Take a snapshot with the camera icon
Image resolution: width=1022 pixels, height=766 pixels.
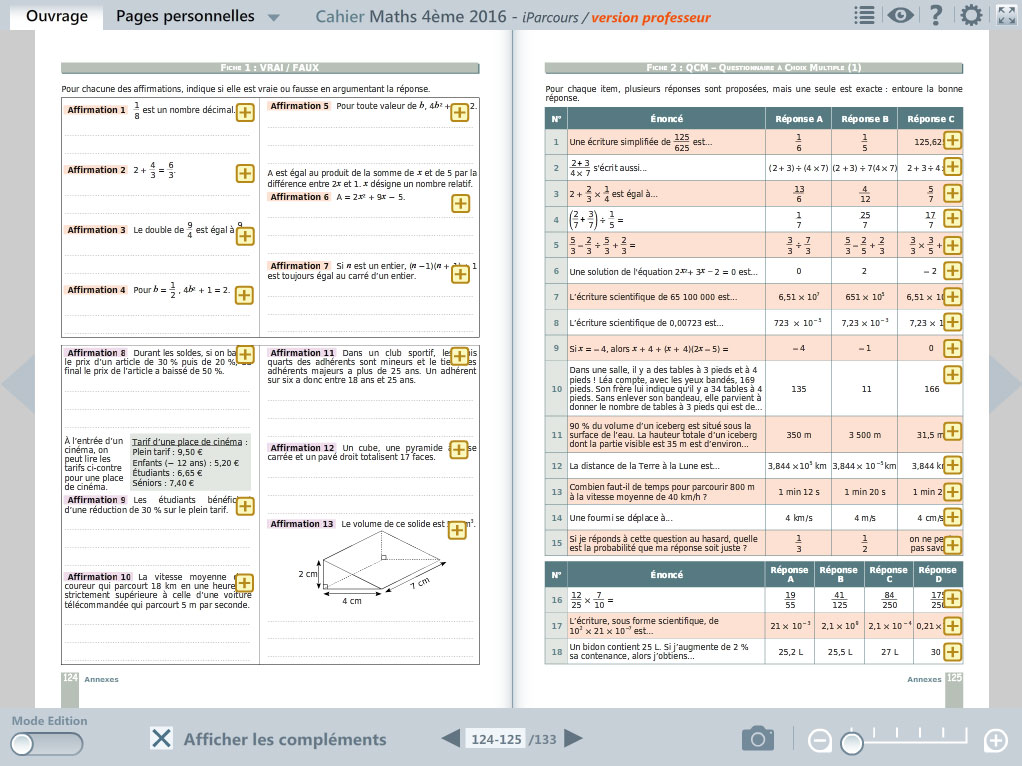pos(757,739)
